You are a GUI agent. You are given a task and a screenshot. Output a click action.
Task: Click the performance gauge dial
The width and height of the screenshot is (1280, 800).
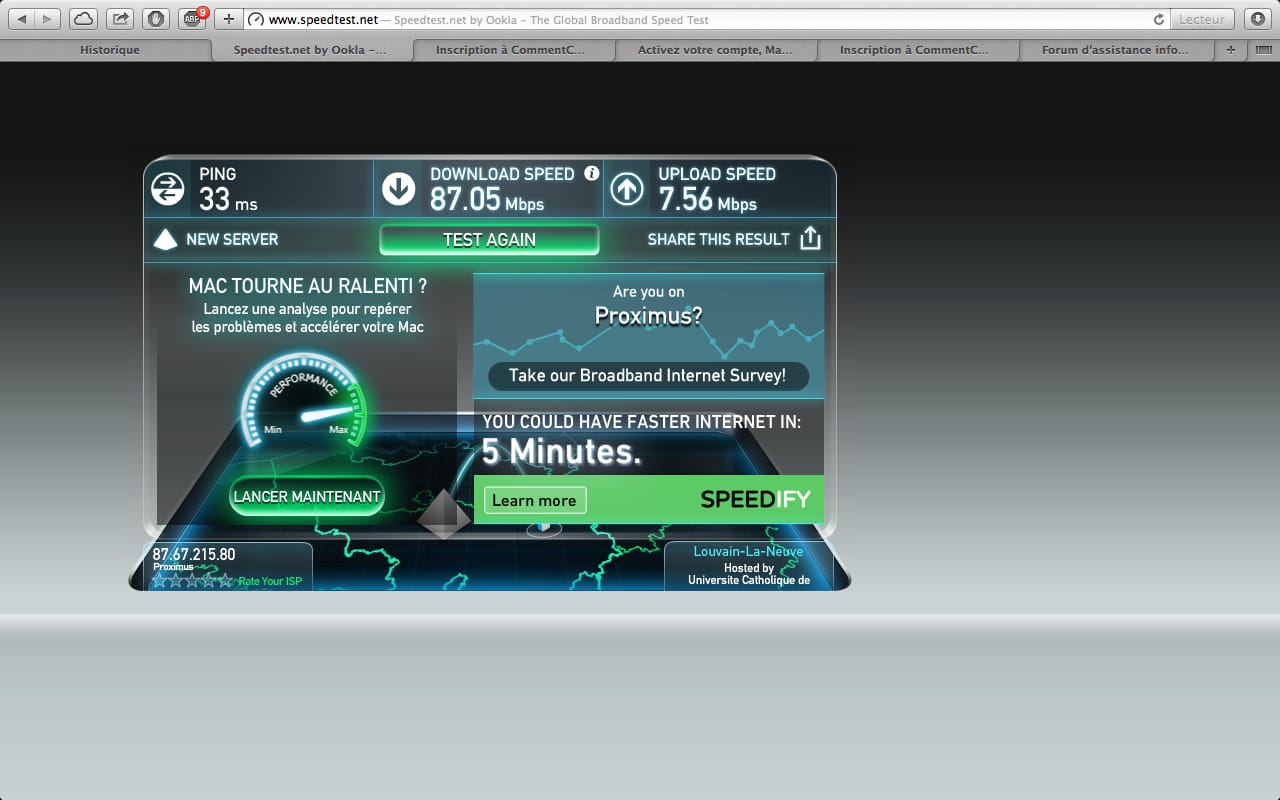point(304,398)
